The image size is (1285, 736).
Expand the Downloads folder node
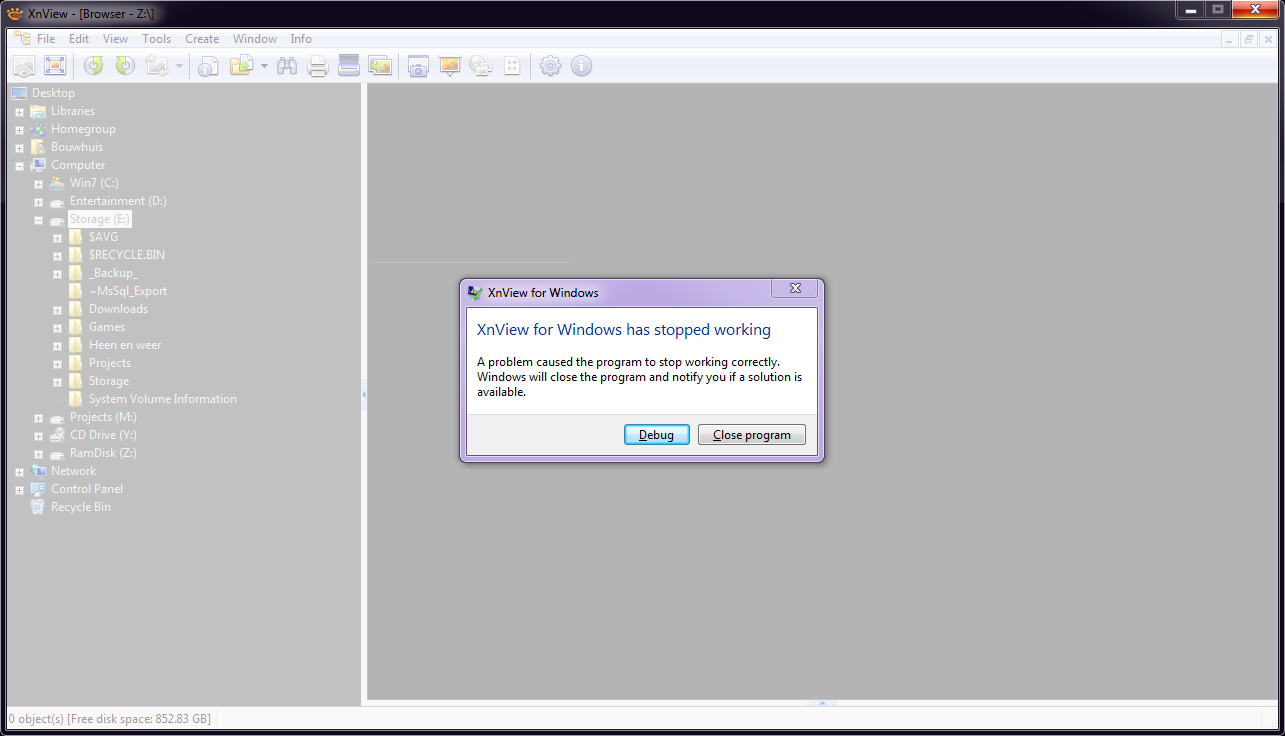57,310
